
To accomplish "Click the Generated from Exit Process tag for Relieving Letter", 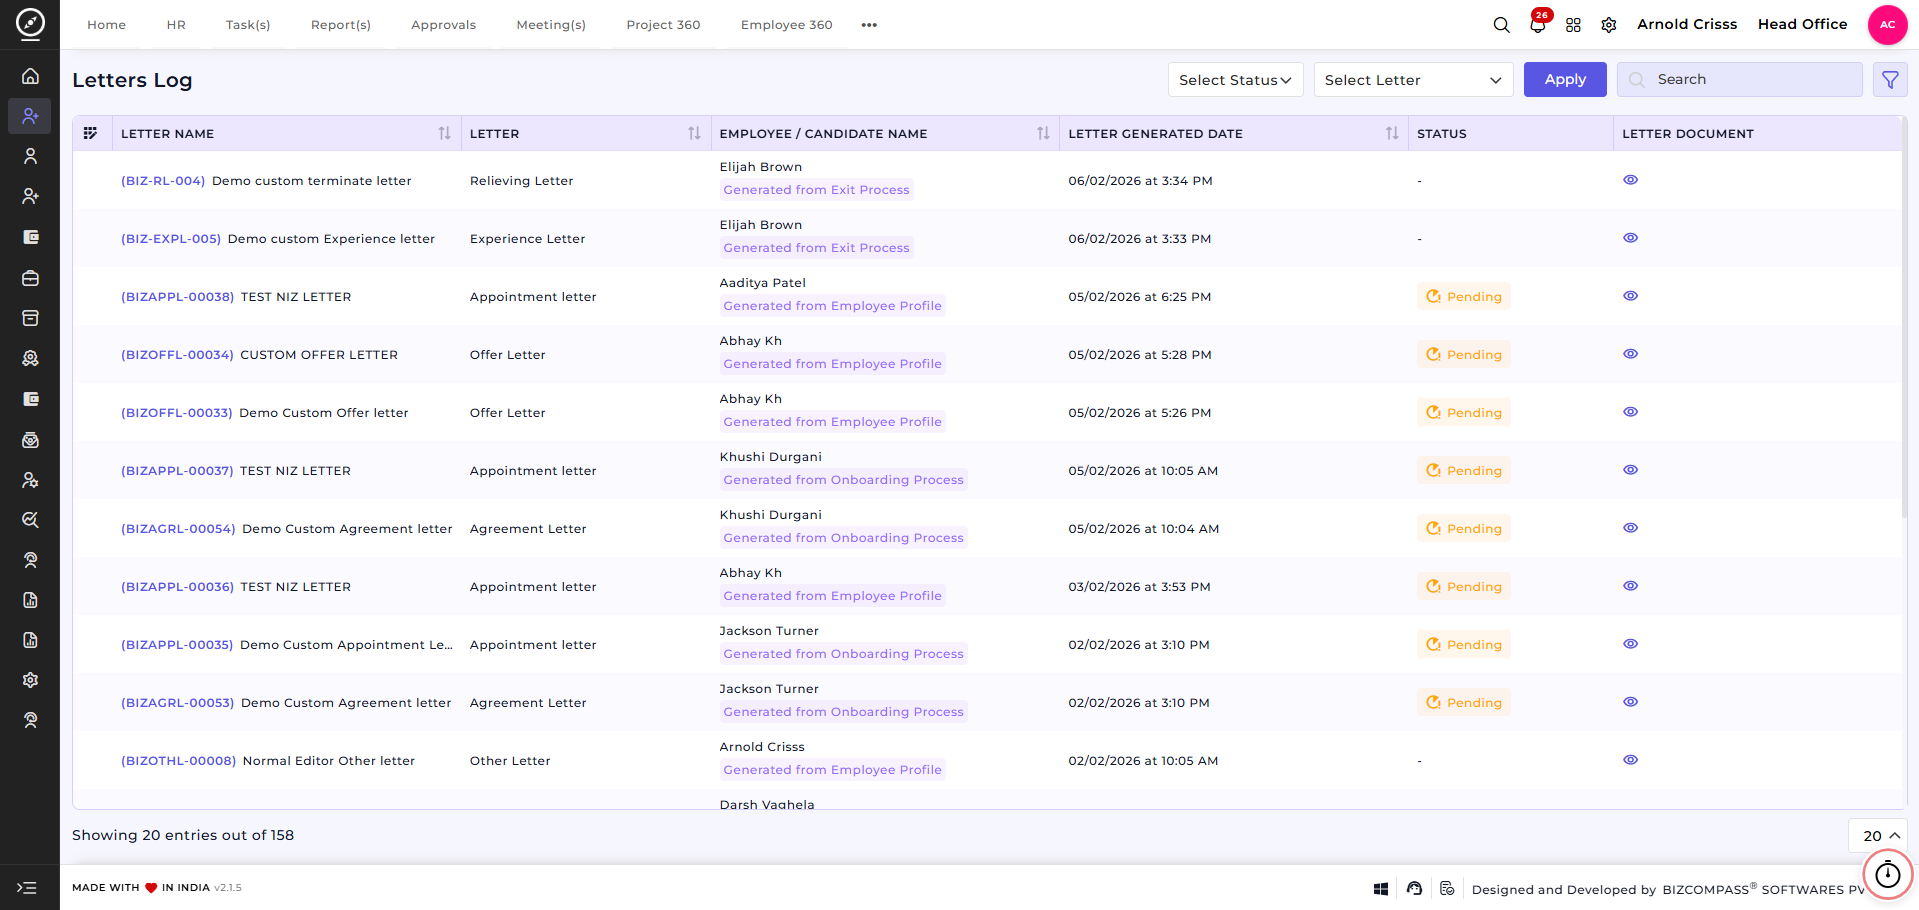I will (816, 190).
